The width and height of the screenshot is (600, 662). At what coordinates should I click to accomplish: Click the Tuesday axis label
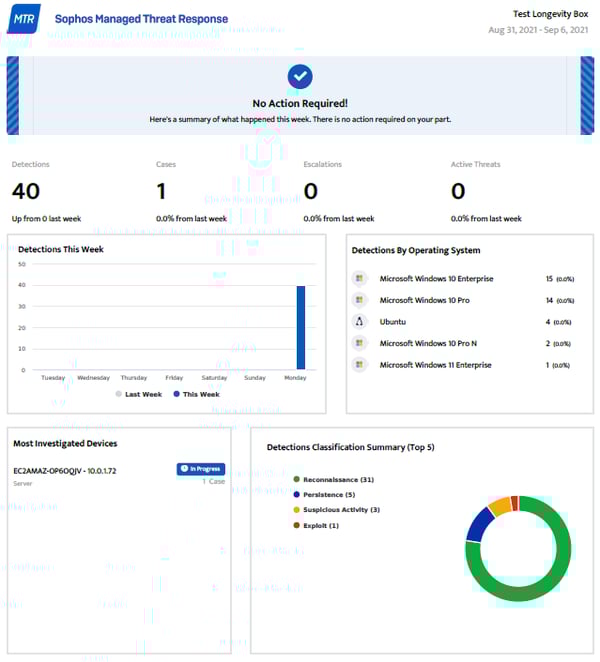[x=53, y=378]
